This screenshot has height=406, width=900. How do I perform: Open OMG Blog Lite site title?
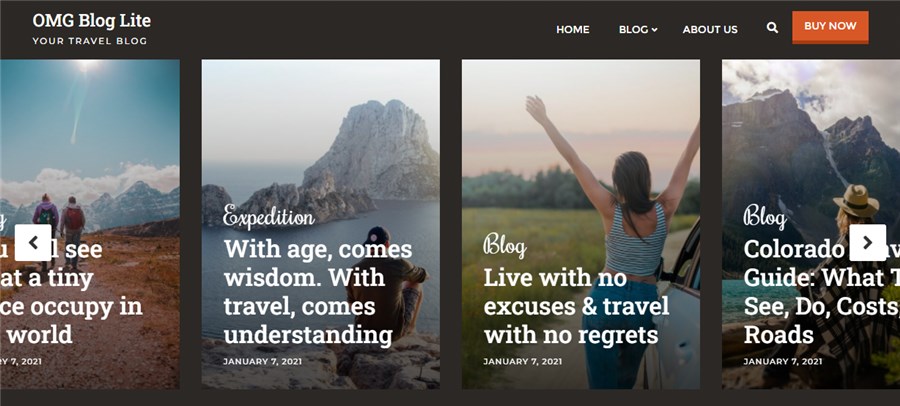tap(92, 21)
